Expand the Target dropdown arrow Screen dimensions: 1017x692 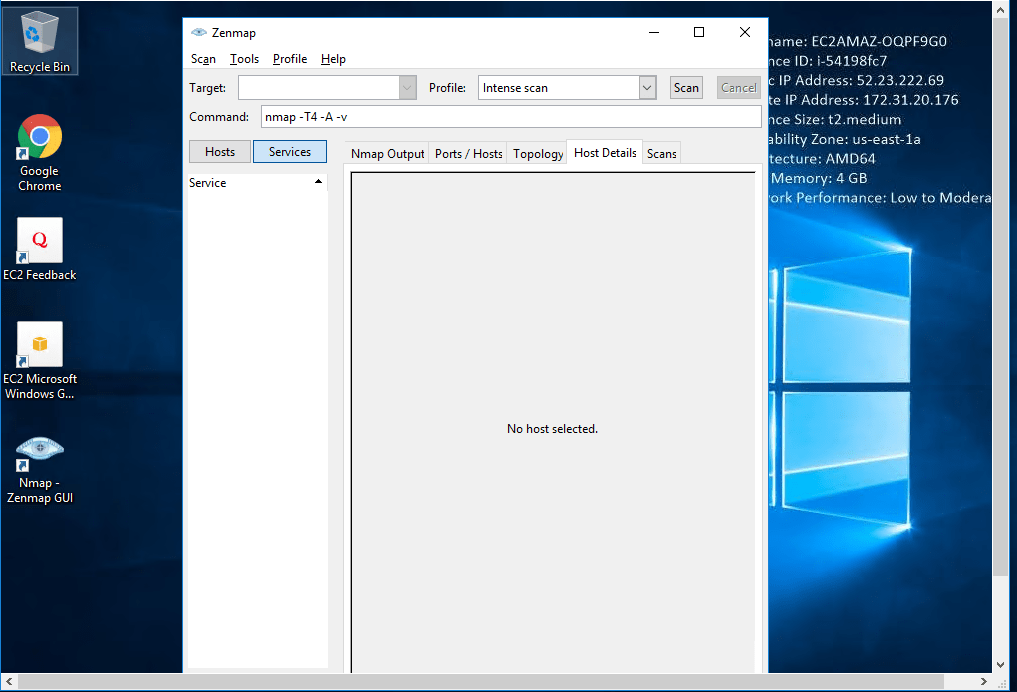(407, 88)
